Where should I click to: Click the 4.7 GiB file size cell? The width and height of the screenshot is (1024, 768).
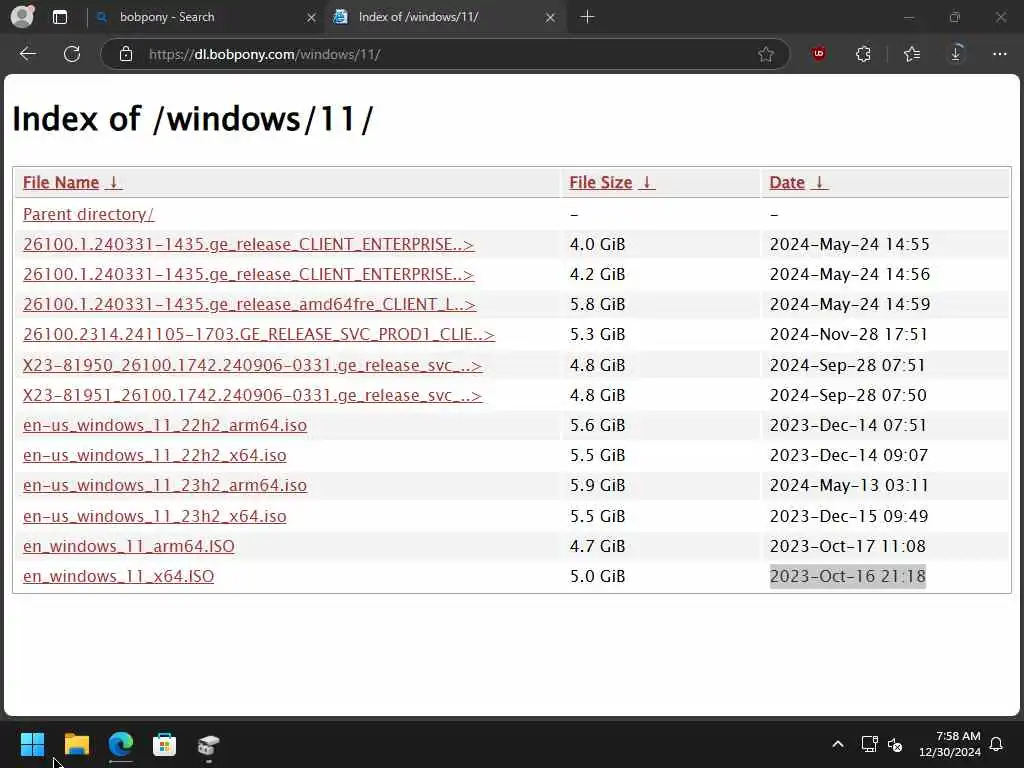pos(597,546)
